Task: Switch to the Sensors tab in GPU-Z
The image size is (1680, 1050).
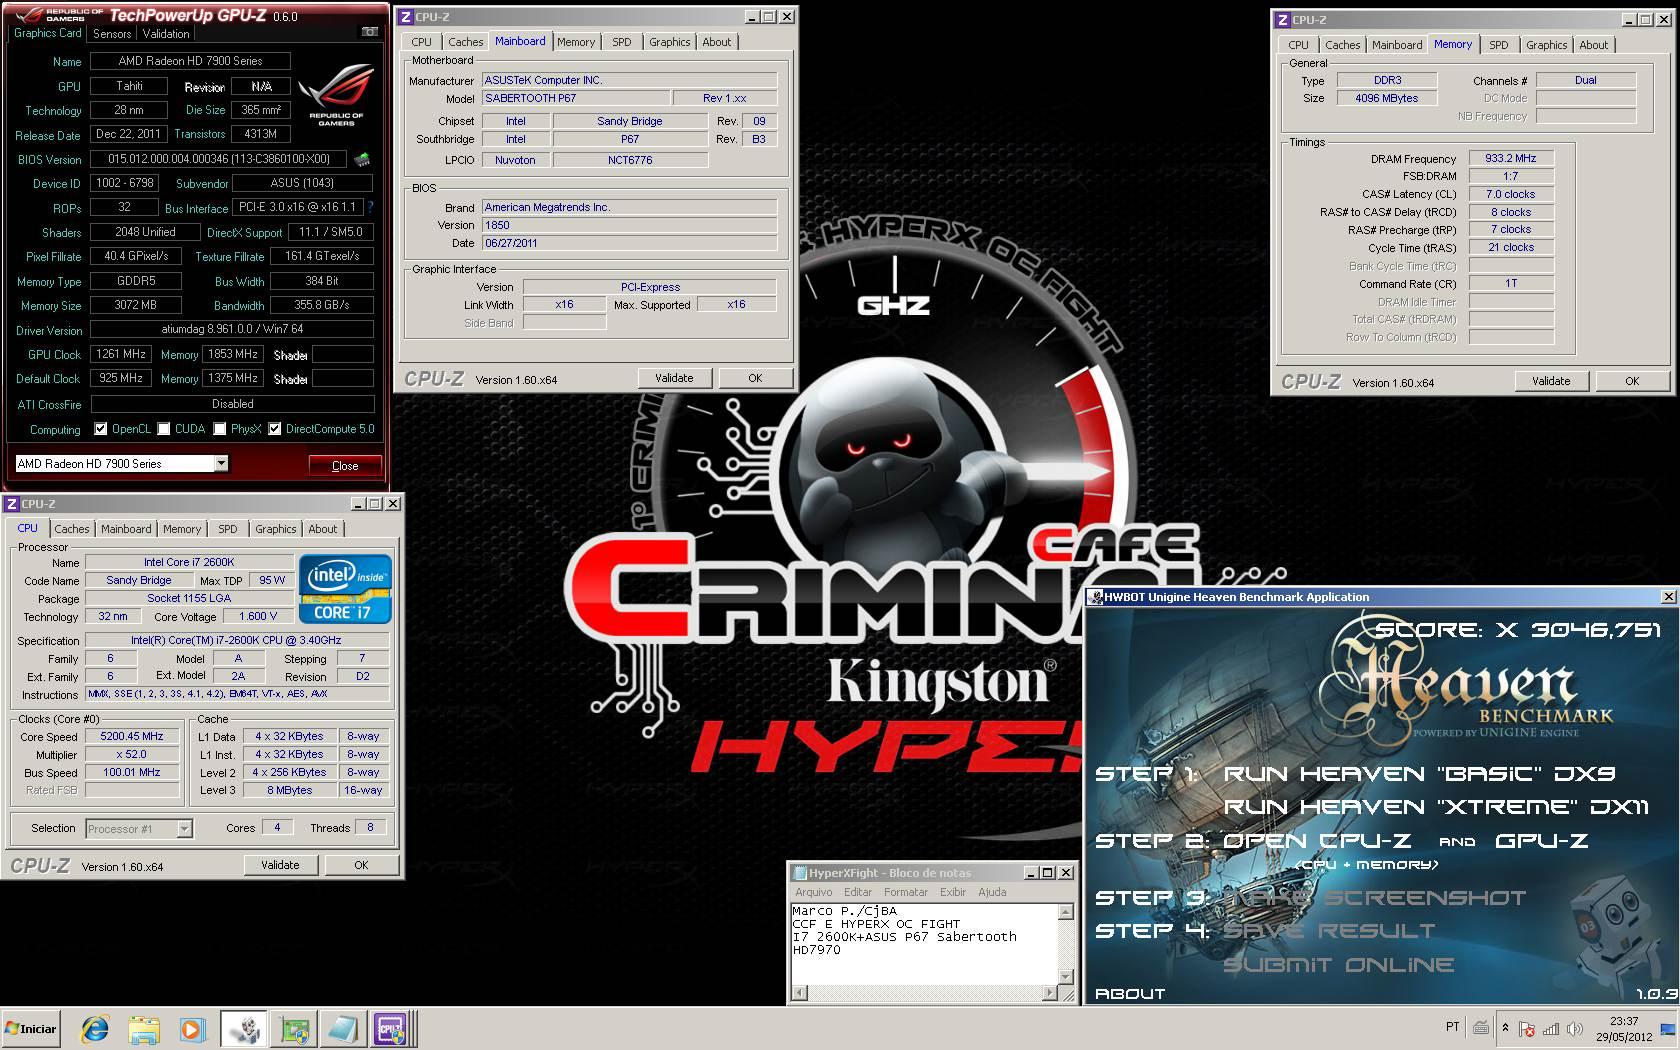Action: 112,33
